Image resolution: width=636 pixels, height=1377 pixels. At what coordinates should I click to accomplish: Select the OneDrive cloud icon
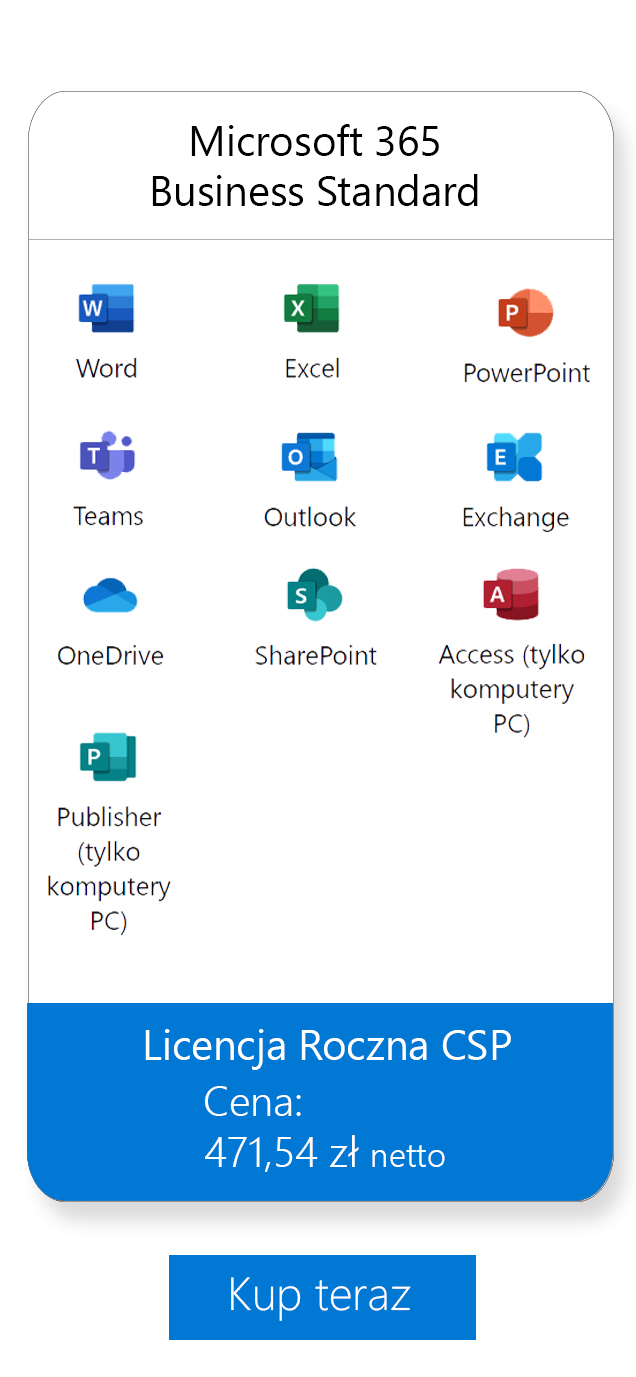110,596
